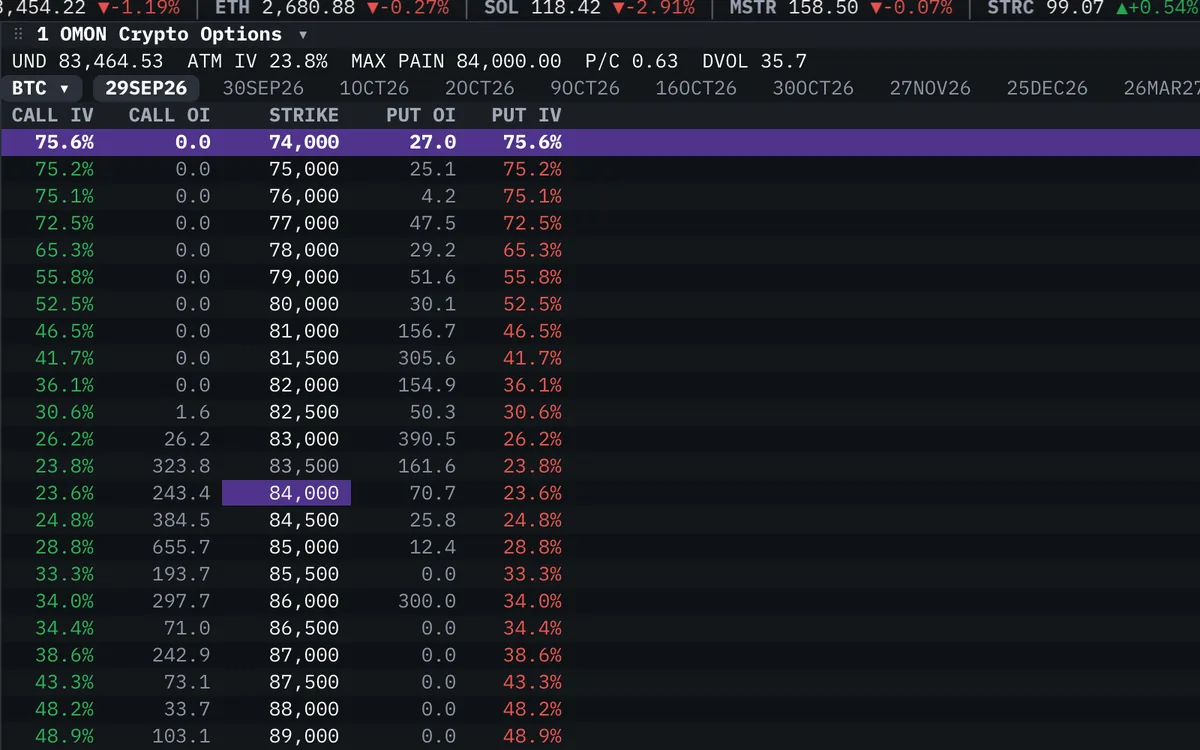Click the SOL 118.42 ticker item

(589, 8)
